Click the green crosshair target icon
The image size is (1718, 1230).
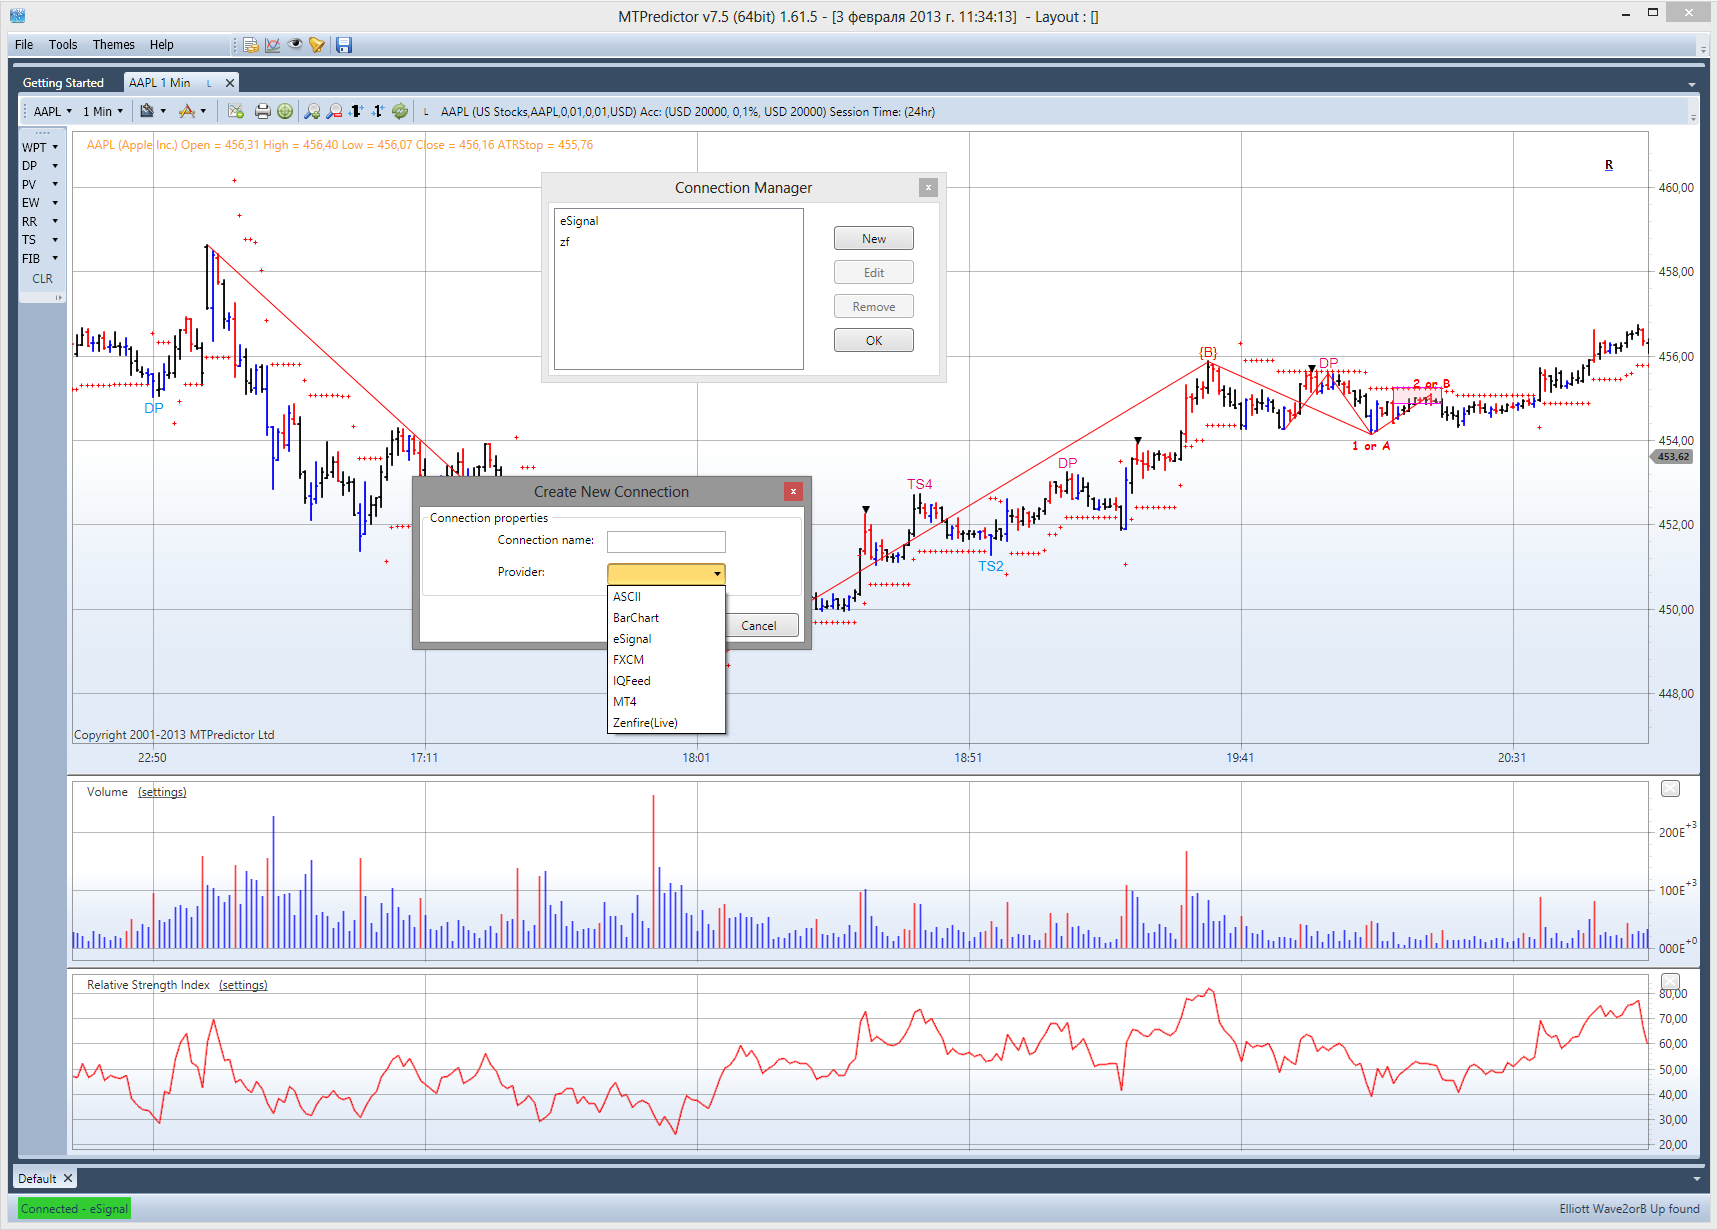coord(285,111)
